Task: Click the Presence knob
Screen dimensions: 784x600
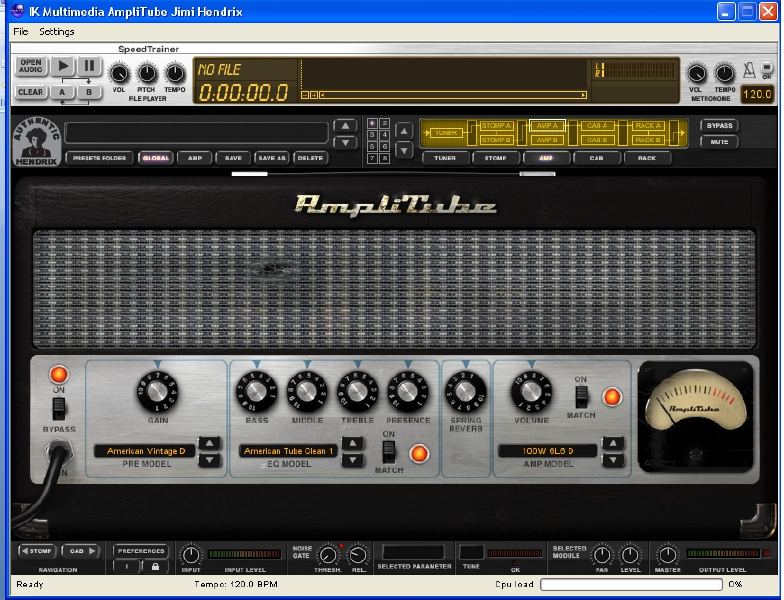Action: click(407, 390)
